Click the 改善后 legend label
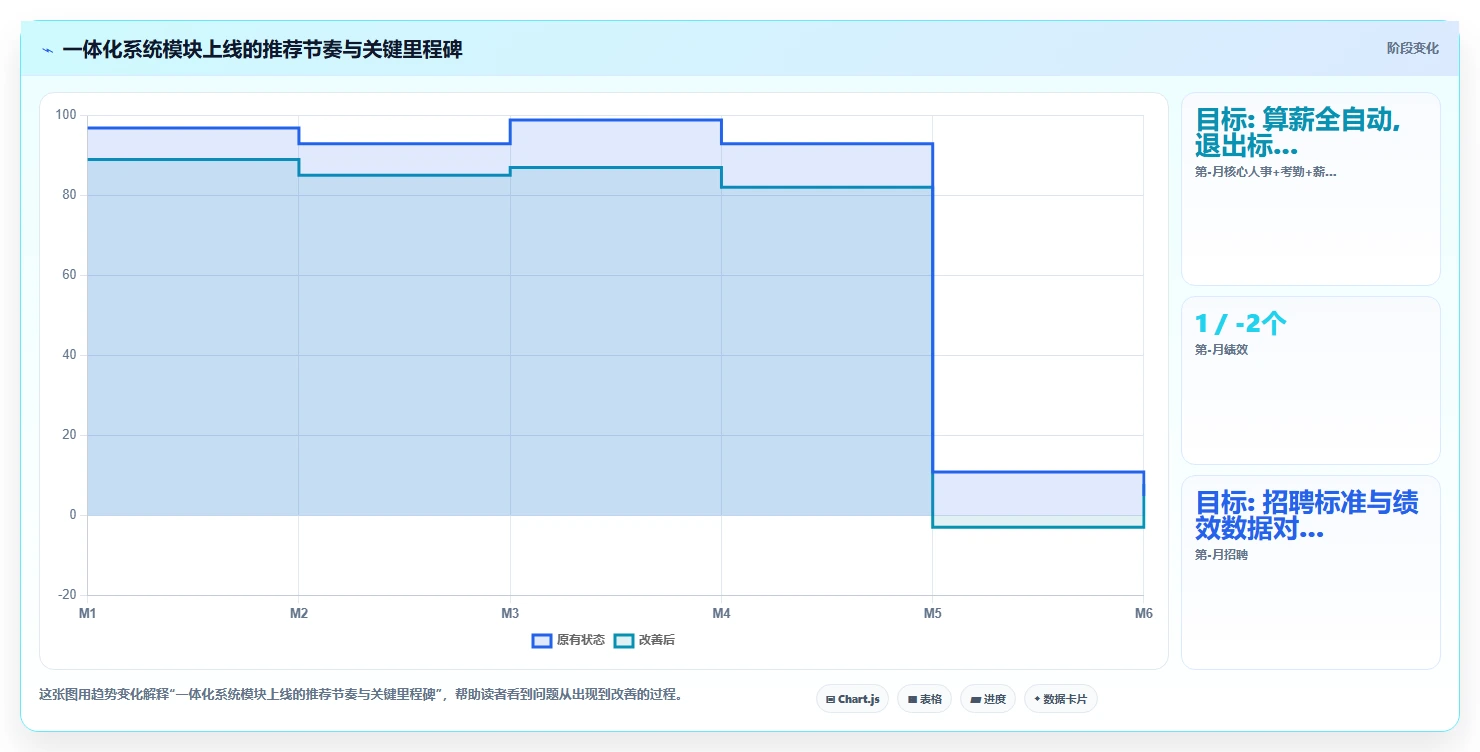The image size is (1480, 752). point(657,640)
